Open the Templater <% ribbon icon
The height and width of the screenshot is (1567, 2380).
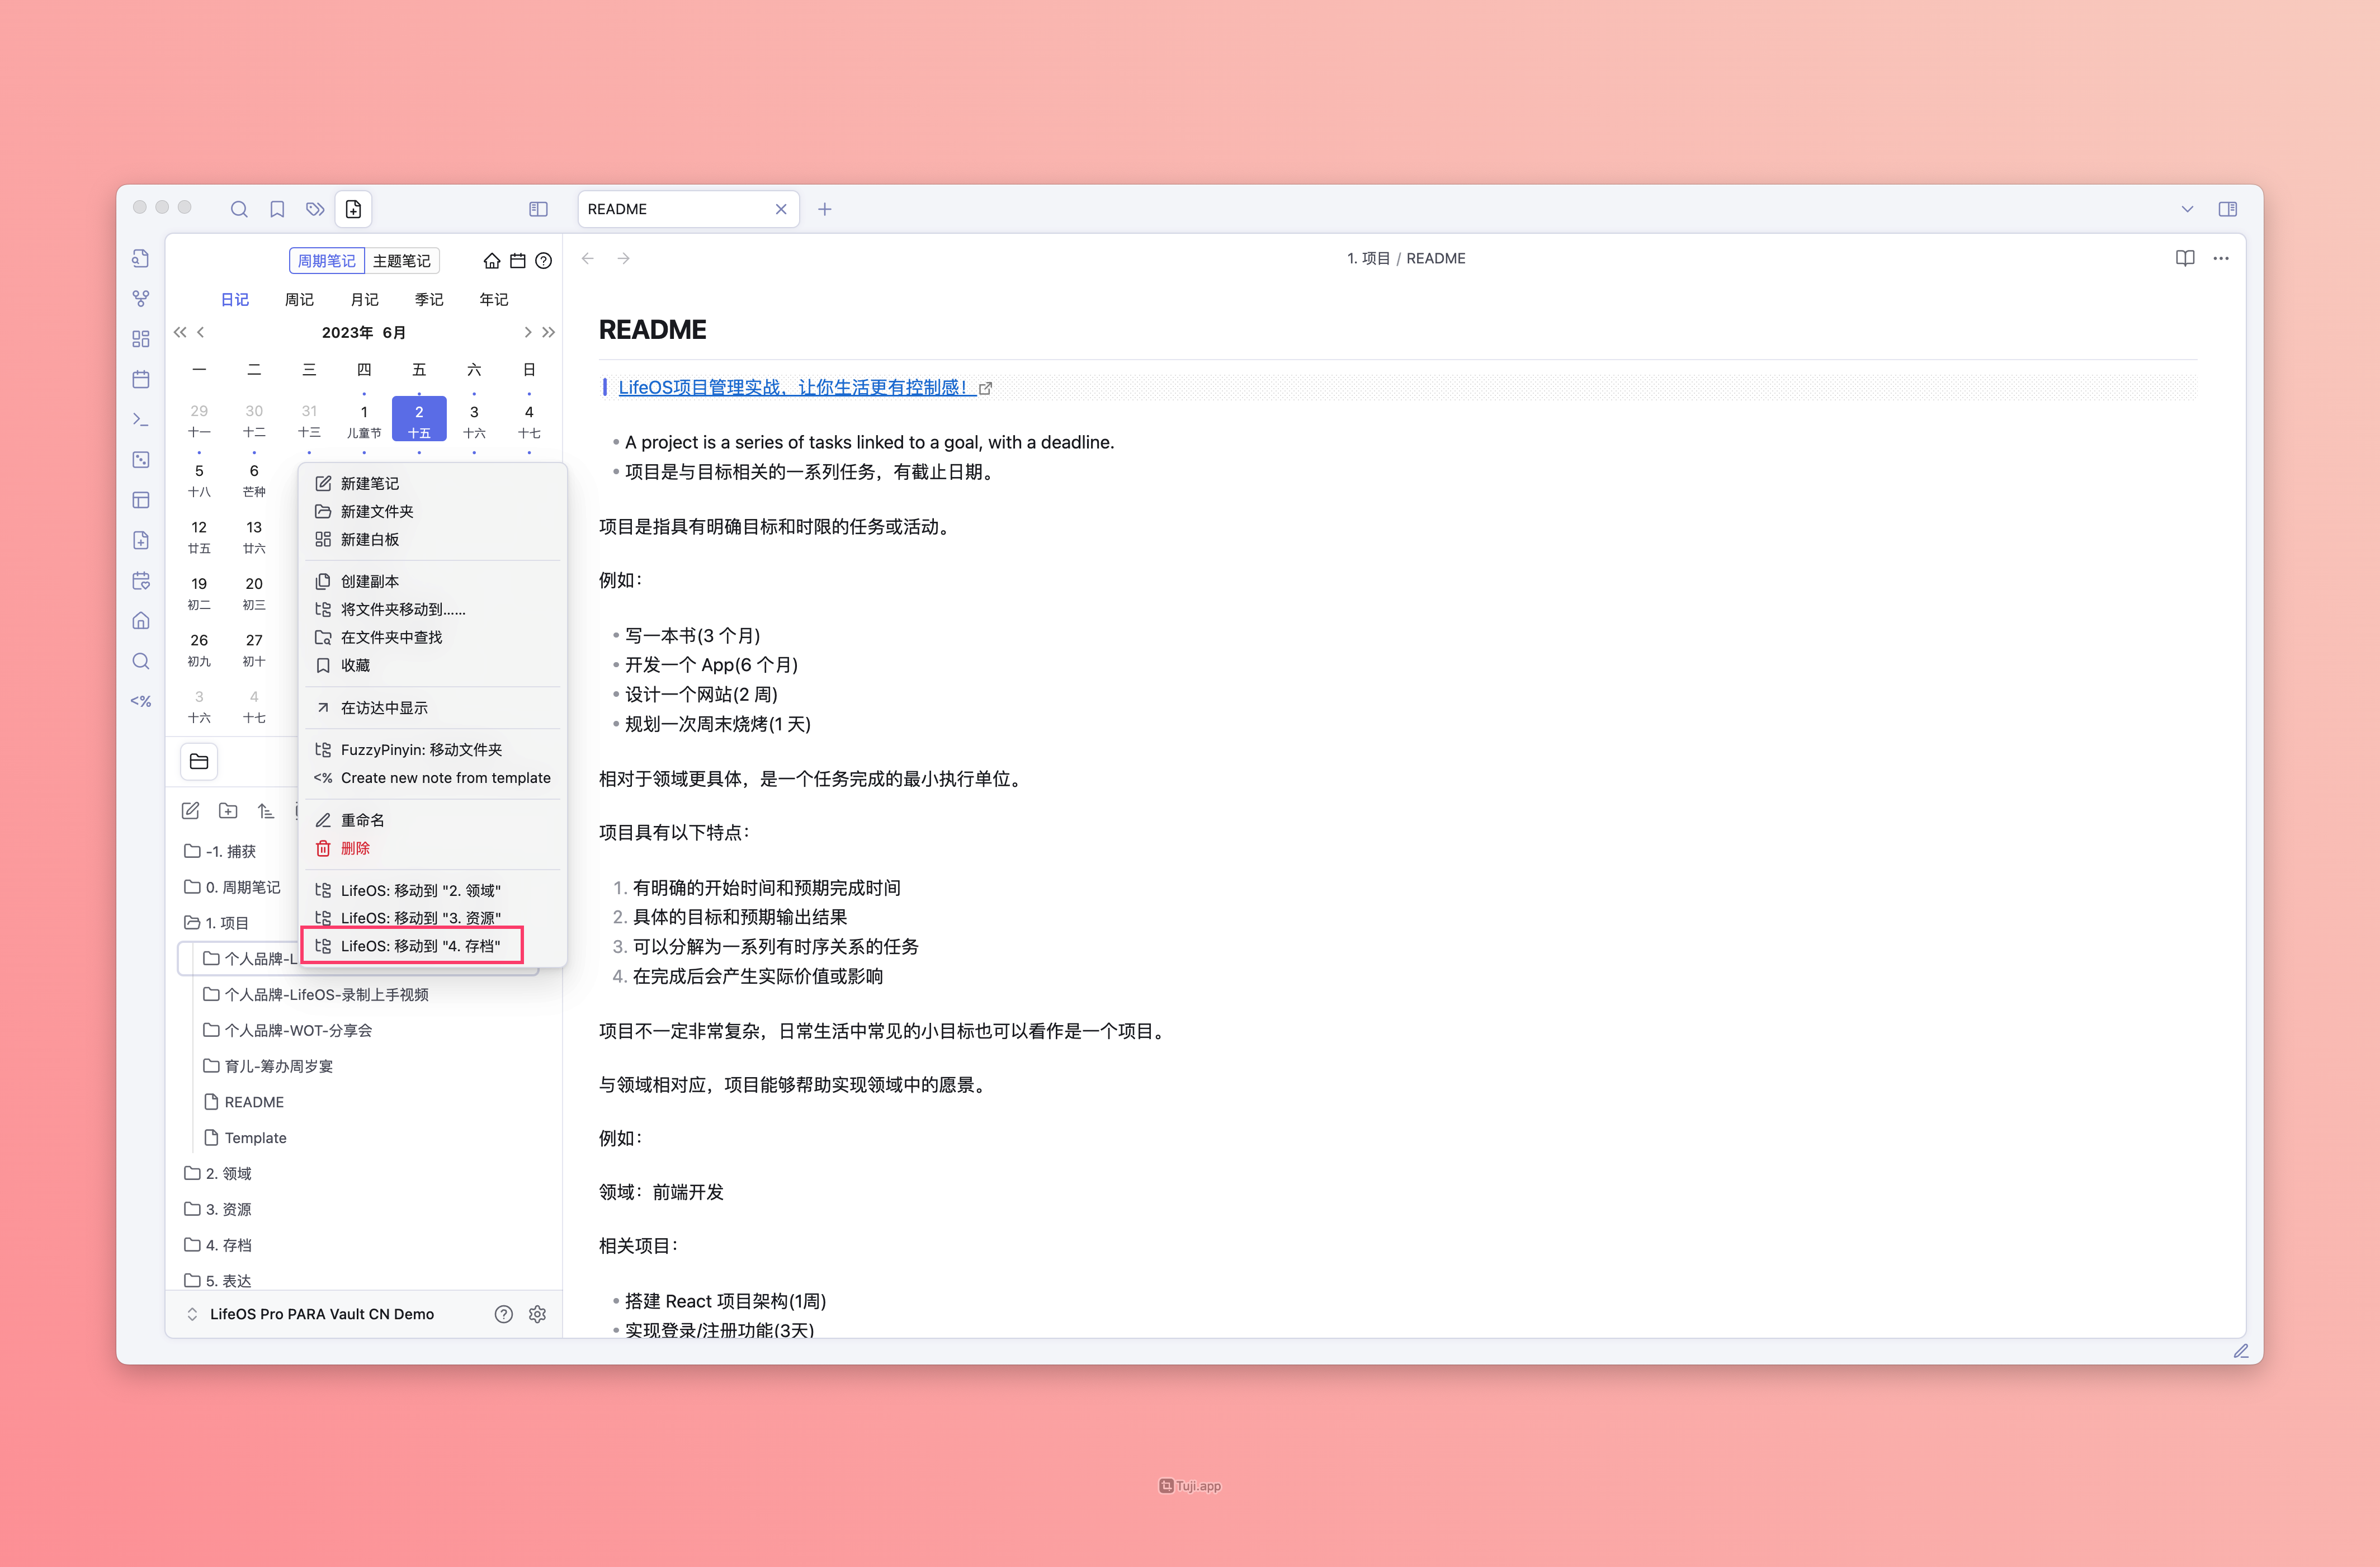pyautogui.click(x=141, y=701)
